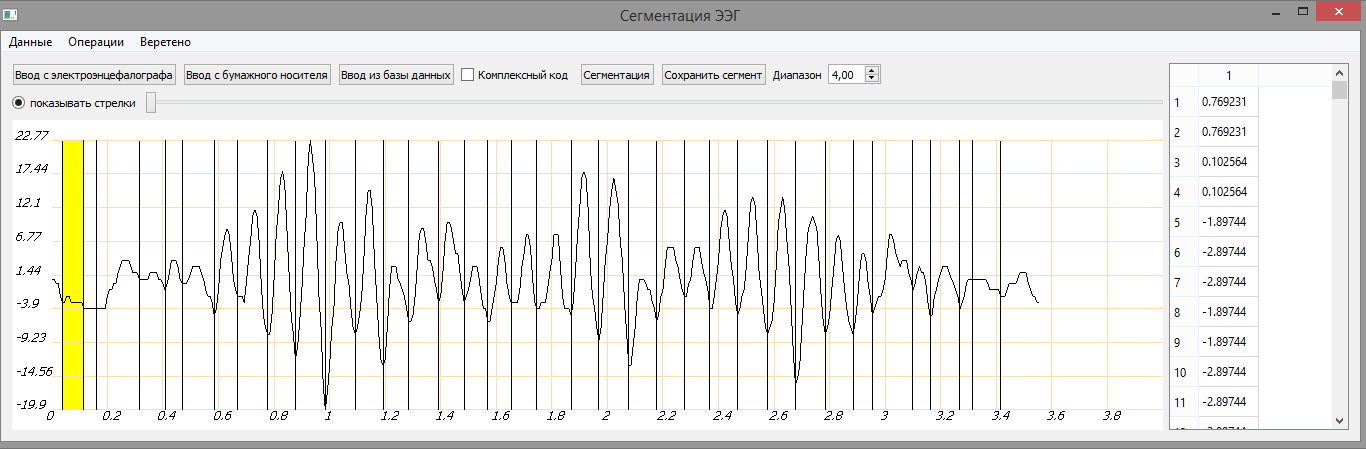Choose the Ввод из базы данных button
The width and height of the screenshot is (1366, 449).
[x=396, y=75]
